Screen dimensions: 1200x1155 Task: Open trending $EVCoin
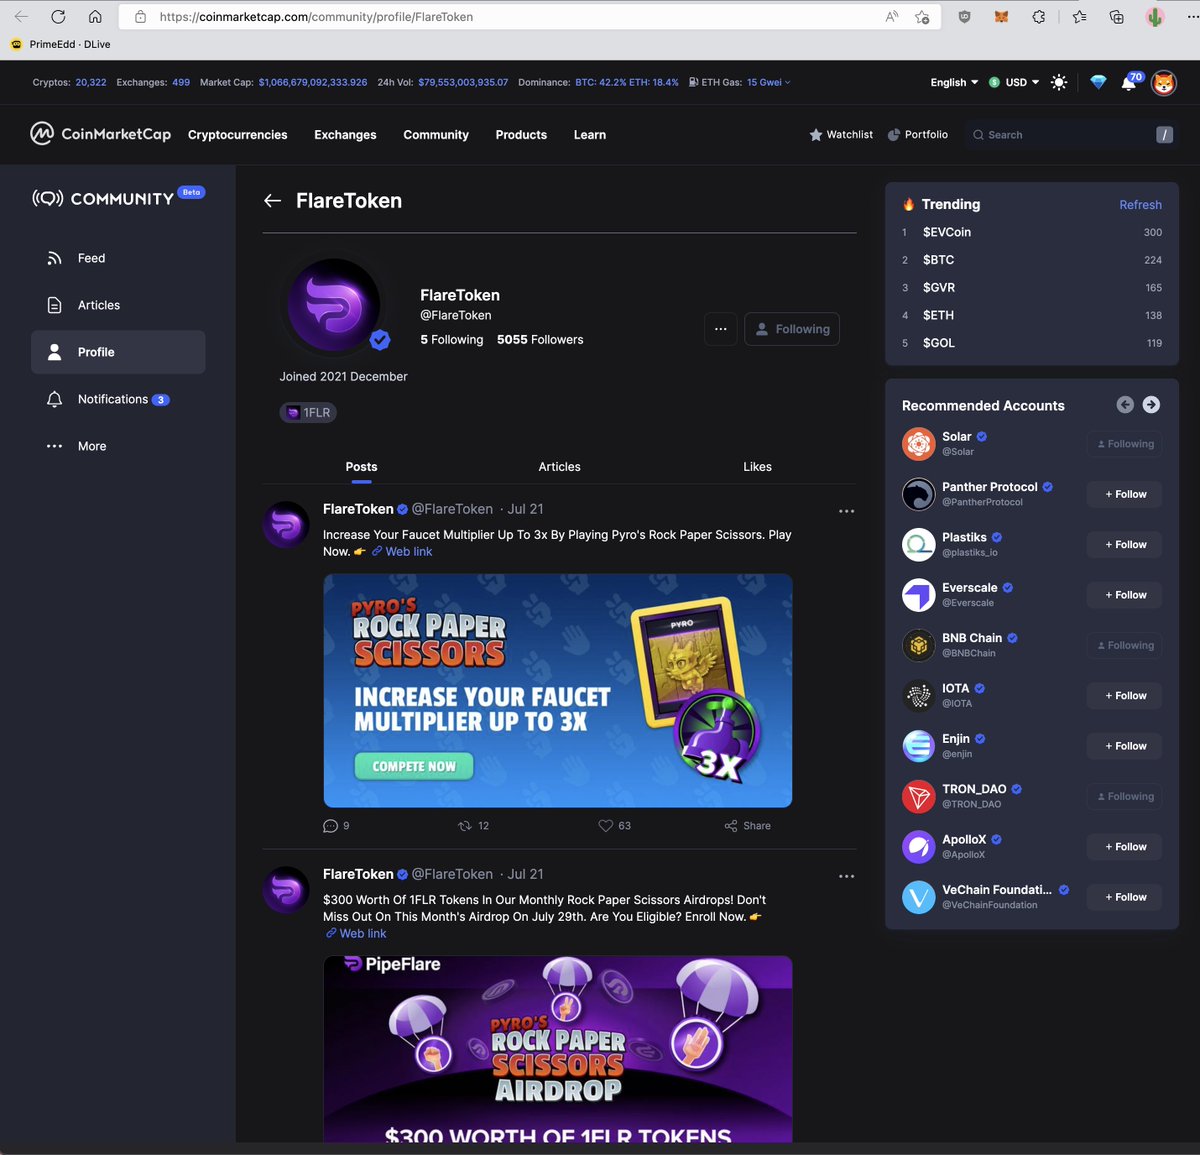pyautogui.click(x=947, y=232)
